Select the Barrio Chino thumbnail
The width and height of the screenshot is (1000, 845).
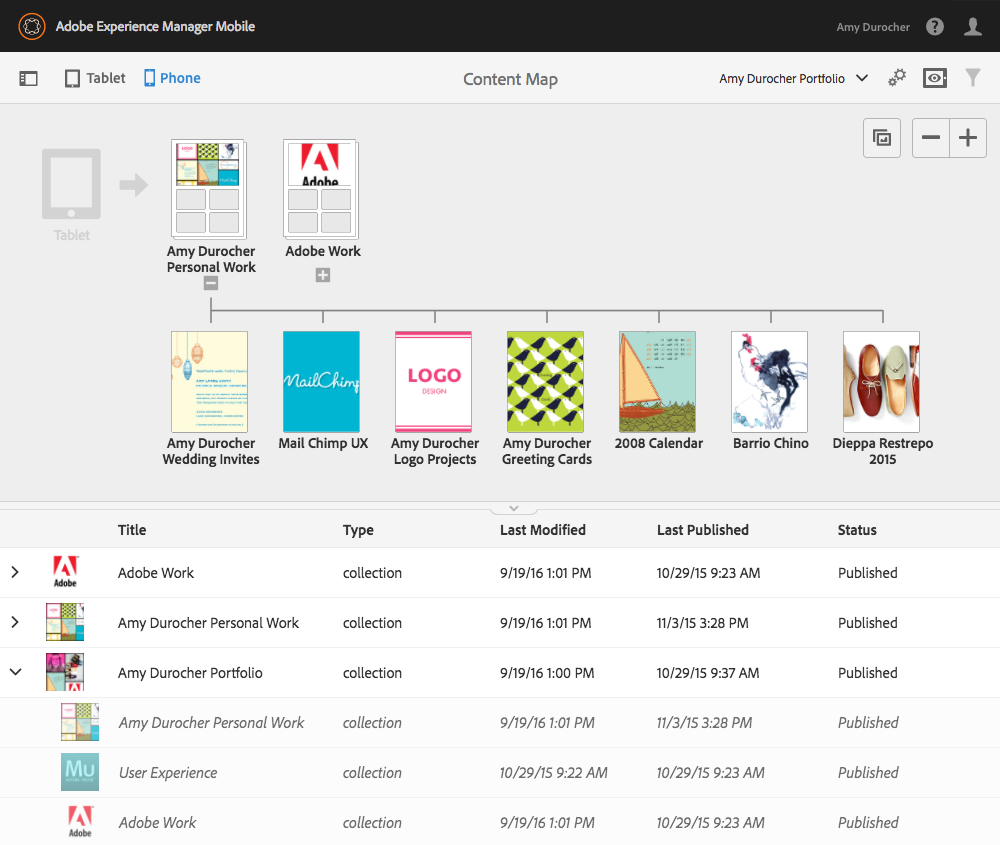coord(770,381)
